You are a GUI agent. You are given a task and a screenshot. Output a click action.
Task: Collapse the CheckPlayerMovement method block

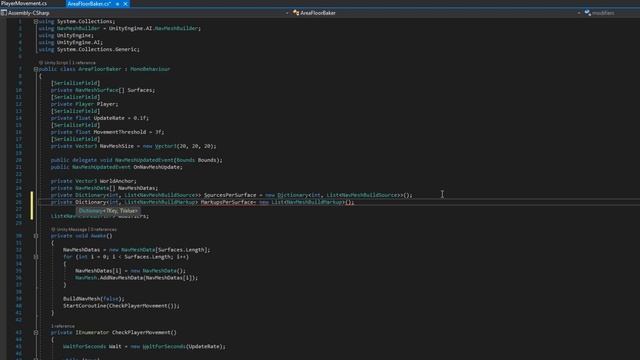(36, 333)
